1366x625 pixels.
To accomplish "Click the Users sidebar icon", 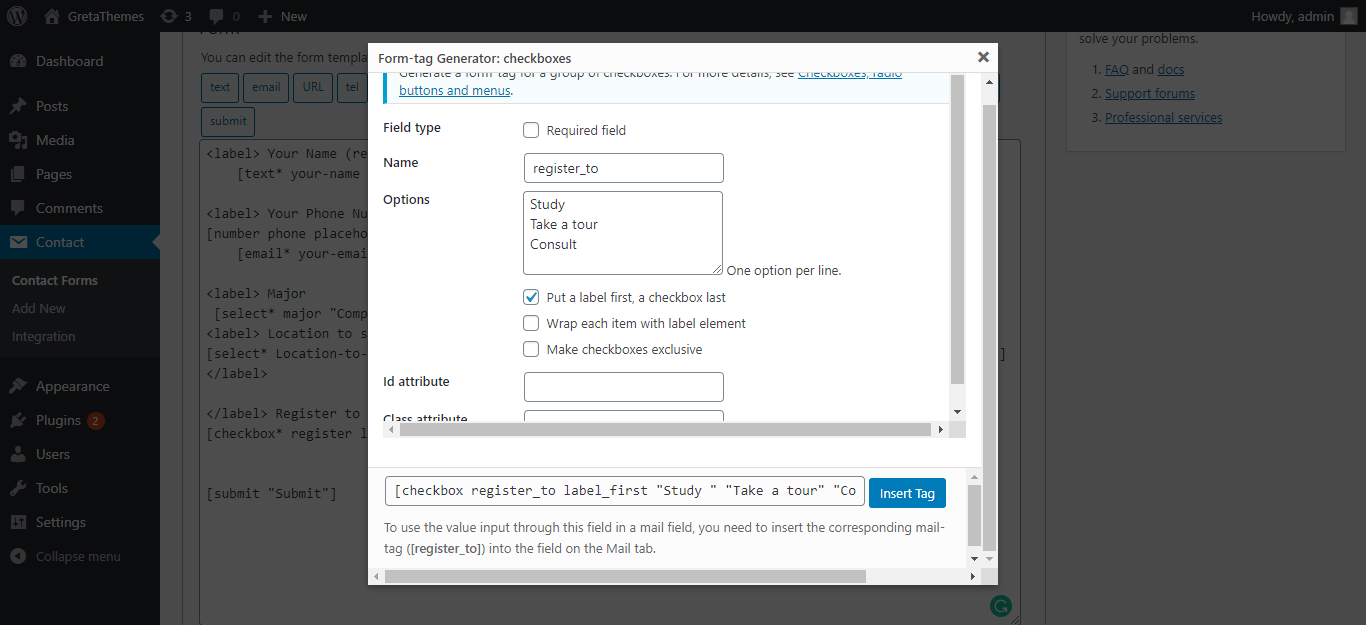I will tap(18, 454).
